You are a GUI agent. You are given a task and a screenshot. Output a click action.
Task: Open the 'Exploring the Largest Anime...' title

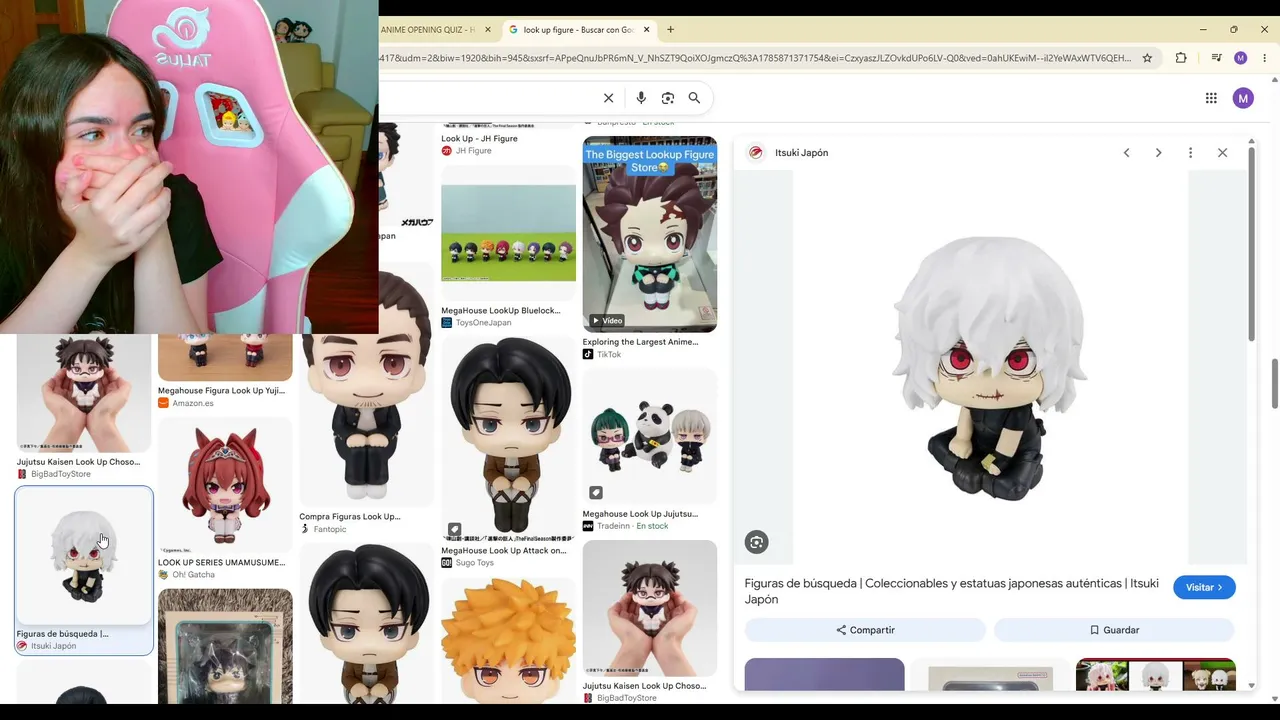(x=641, y=342)
